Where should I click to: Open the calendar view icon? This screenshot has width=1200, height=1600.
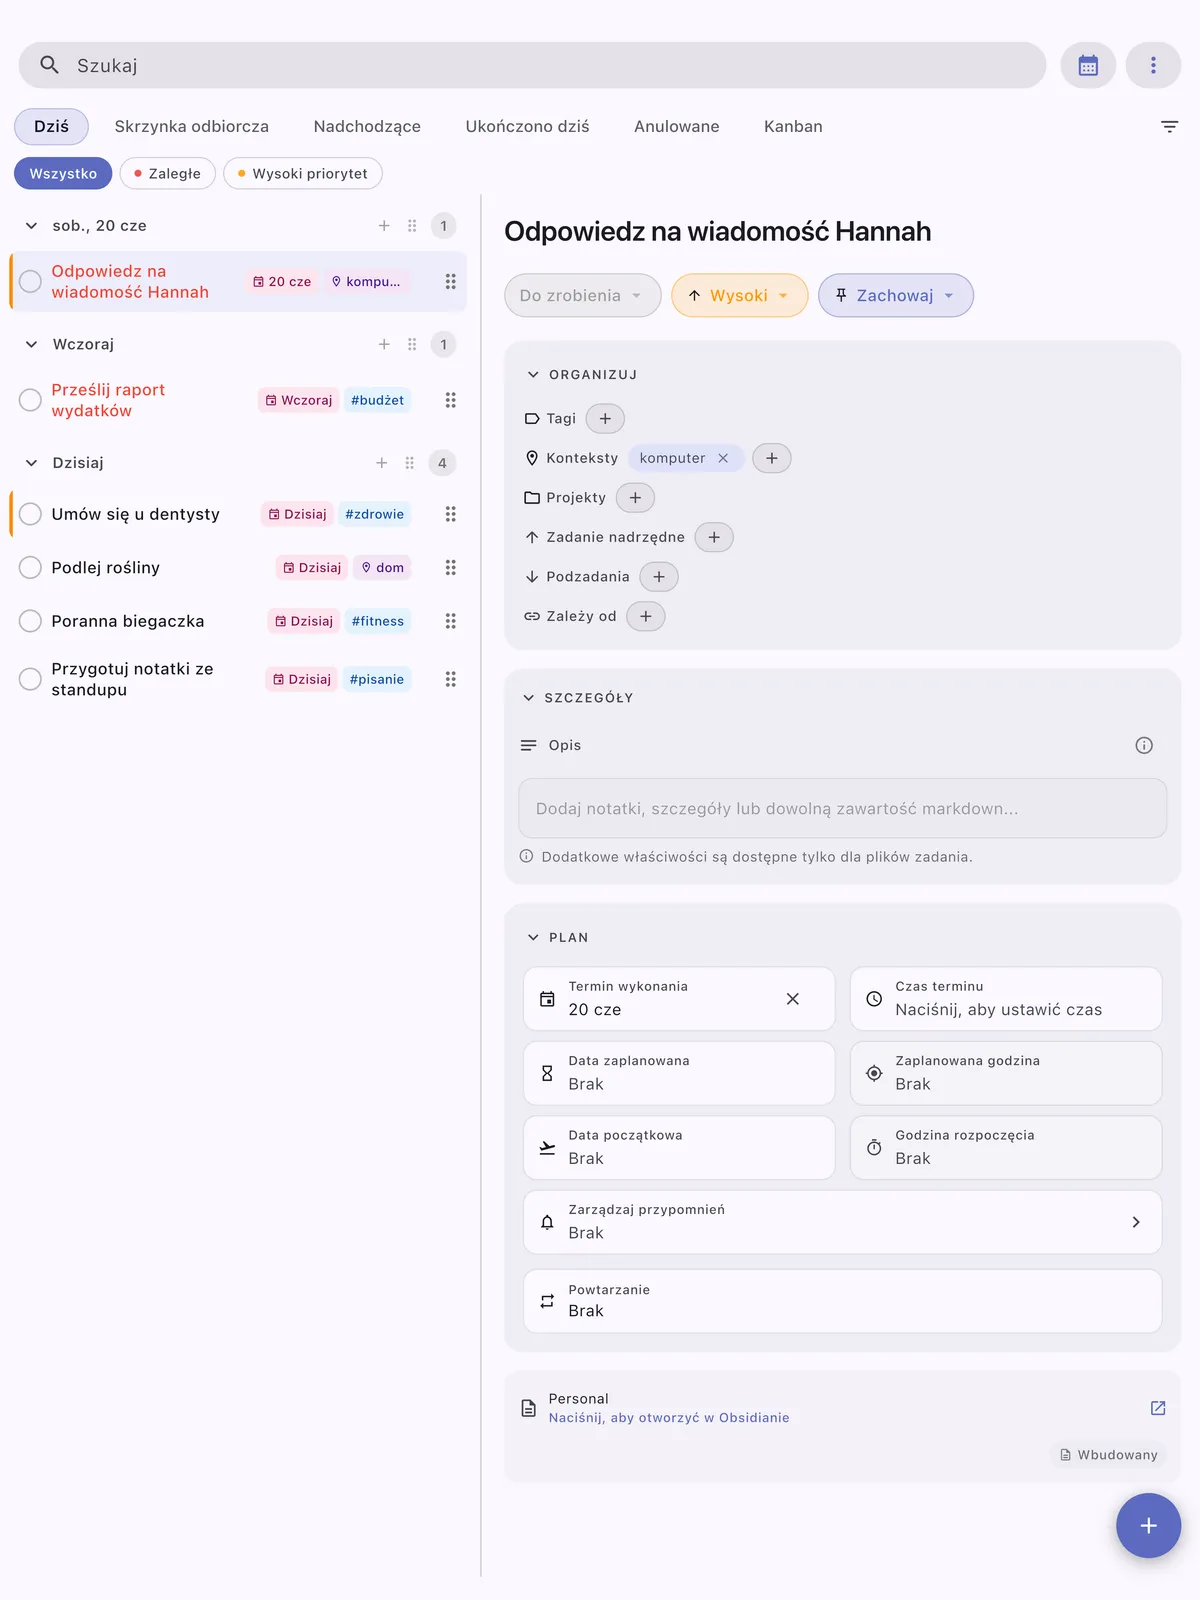point(1088,65)
